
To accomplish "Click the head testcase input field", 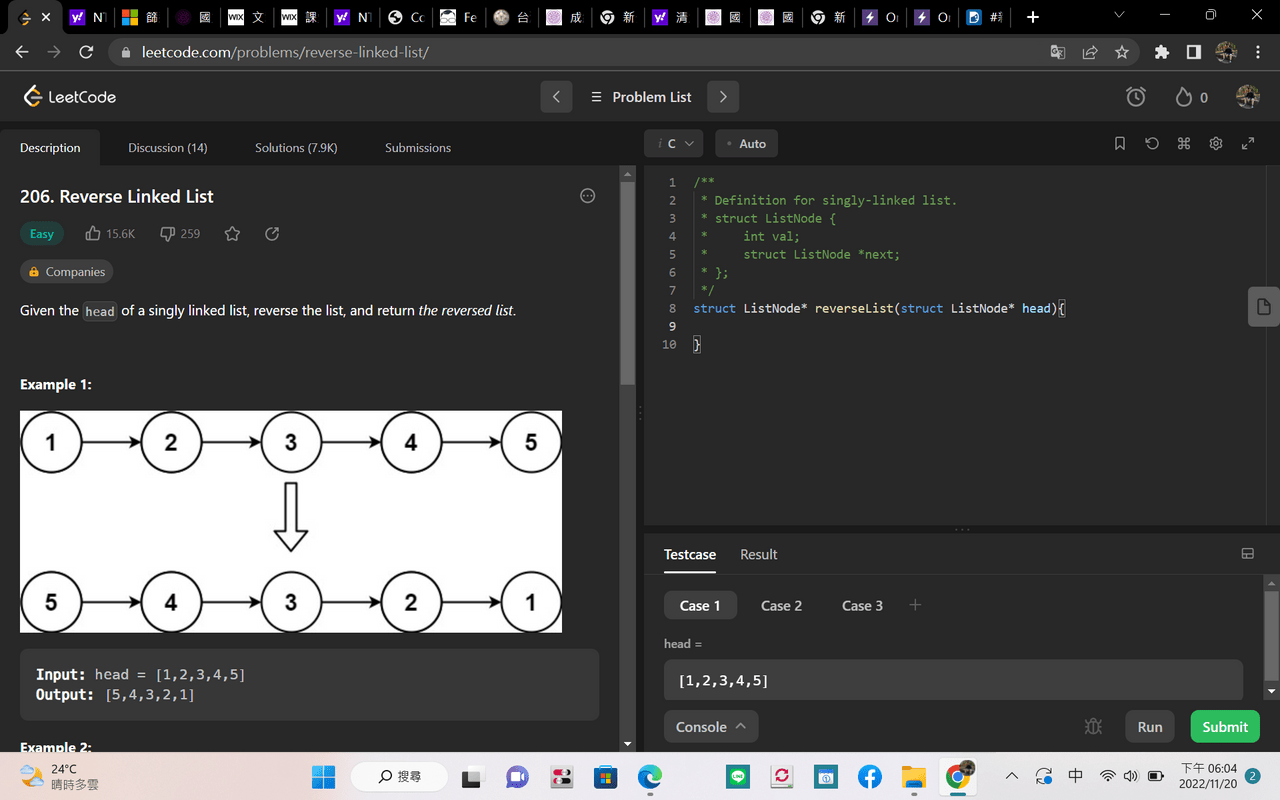I will [x=953, y=681].
